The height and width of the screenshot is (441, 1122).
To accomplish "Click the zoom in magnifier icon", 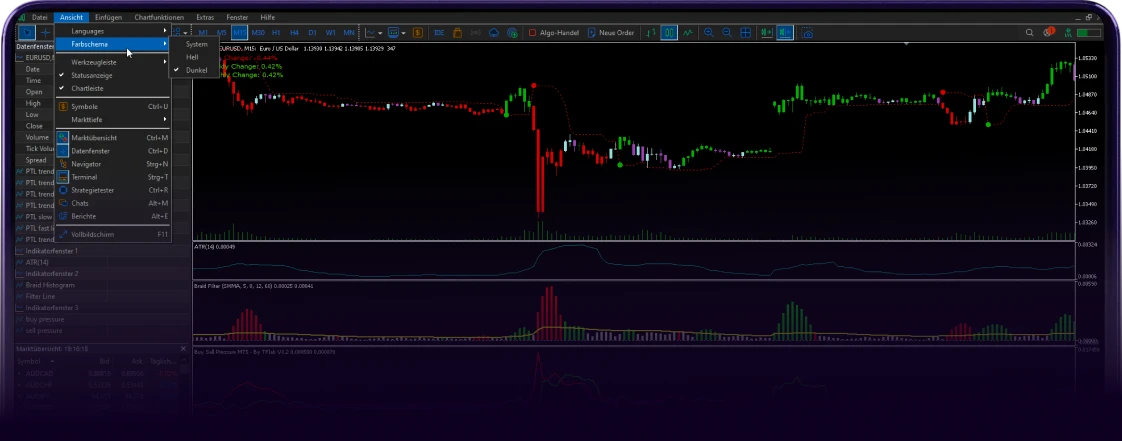I will pos(709,33).
